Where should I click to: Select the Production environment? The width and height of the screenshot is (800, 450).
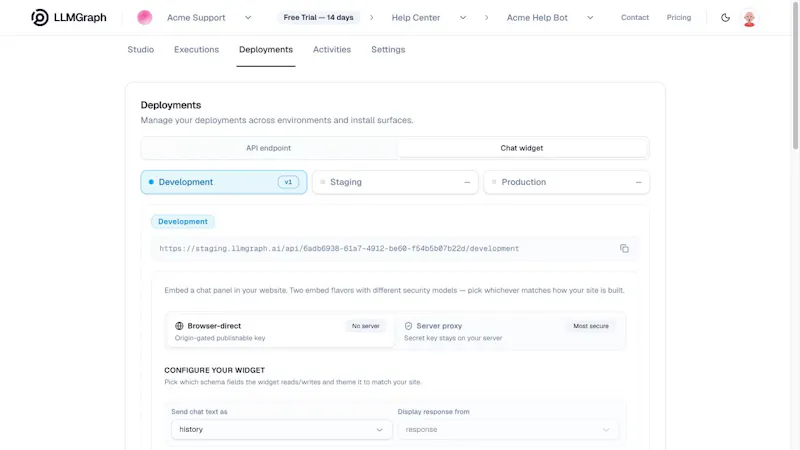(x=566, y=182)
